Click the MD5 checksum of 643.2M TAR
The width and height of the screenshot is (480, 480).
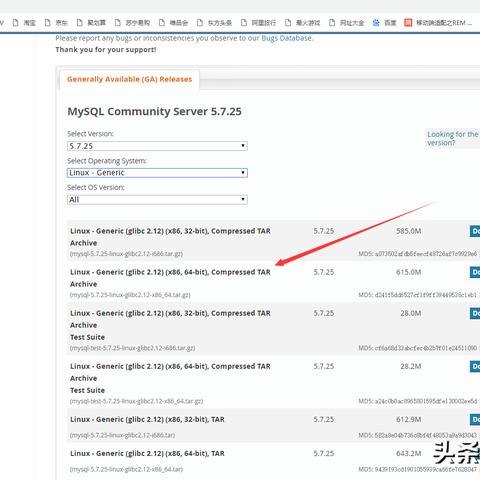coord(418,469)
